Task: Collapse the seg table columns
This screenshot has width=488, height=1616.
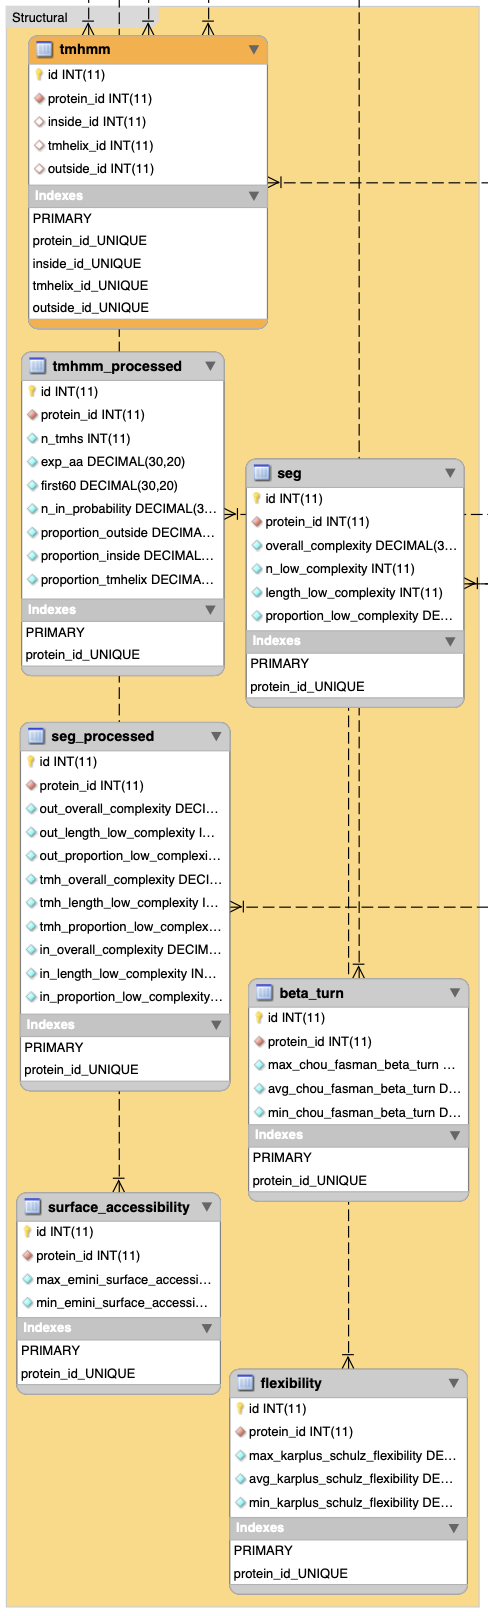Action: (x=450, y=473)
